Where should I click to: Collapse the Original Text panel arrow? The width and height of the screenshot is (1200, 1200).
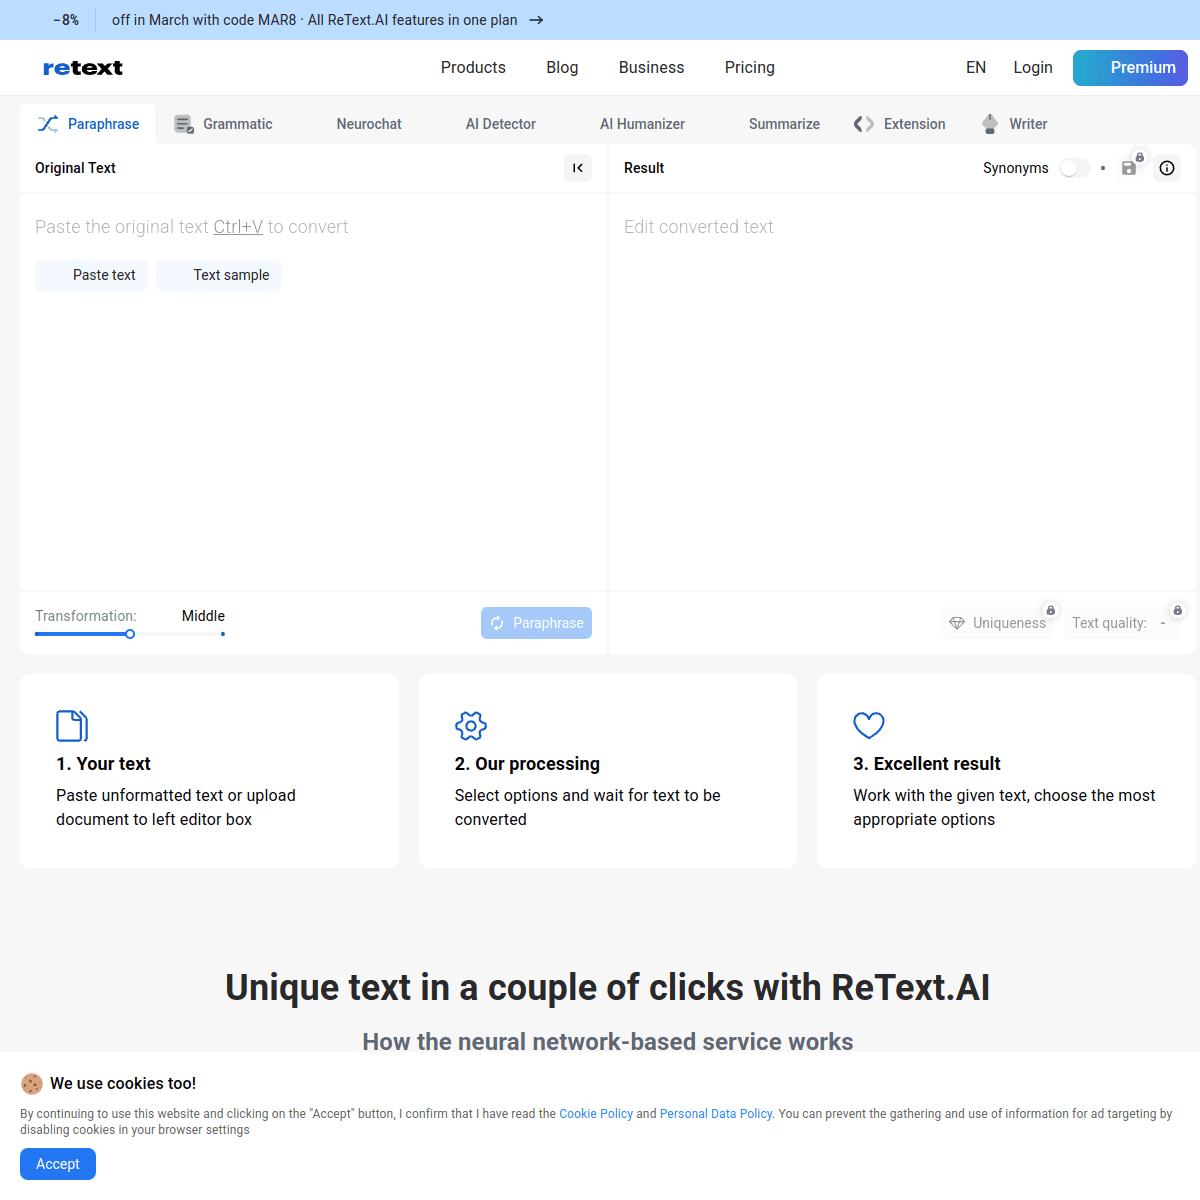click(578, 168)
